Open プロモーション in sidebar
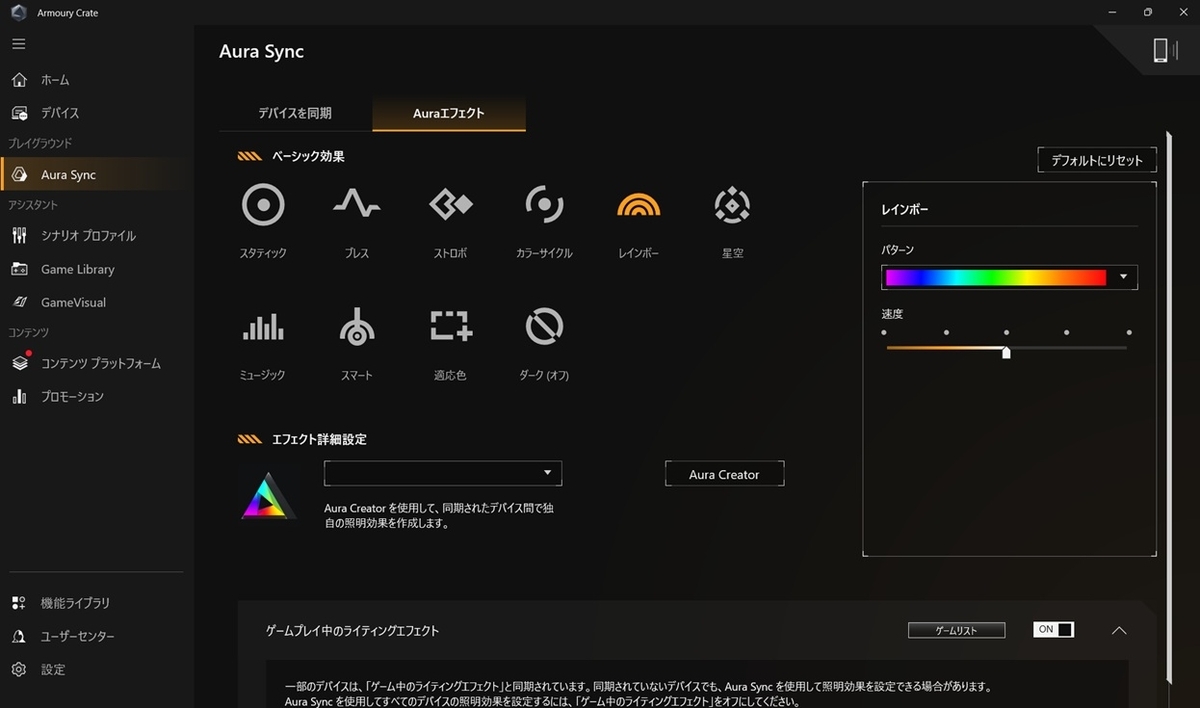1200x708 pixels. (97, 397)
